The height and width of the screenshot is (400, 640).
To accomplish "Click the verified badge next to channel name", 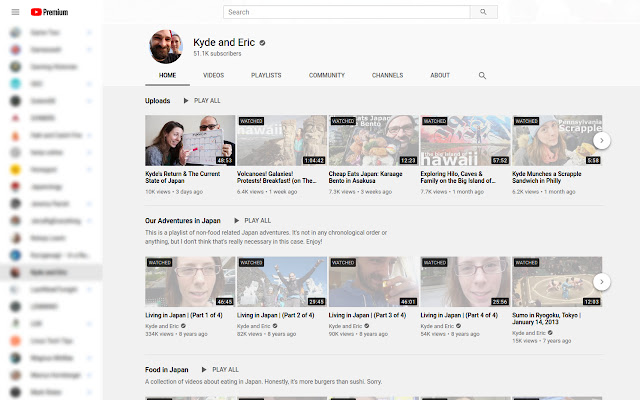I will pyautogui.click(x=262, y=43).
